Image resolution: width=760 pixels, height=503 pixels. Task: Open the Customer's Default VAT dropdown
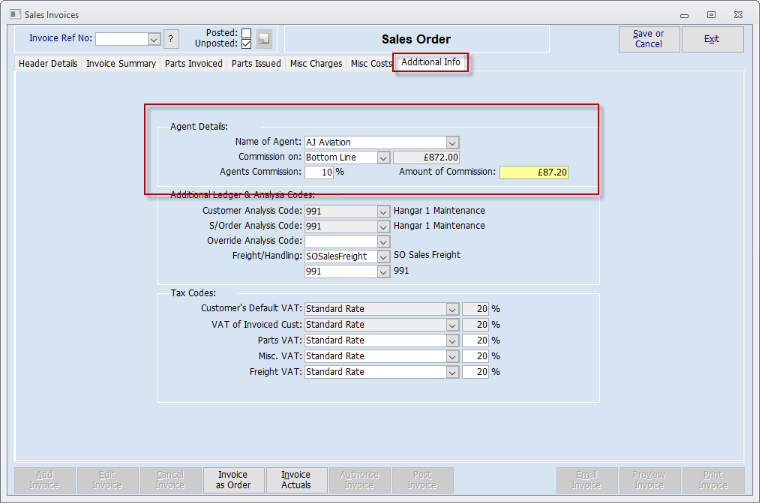click(452, 309)
